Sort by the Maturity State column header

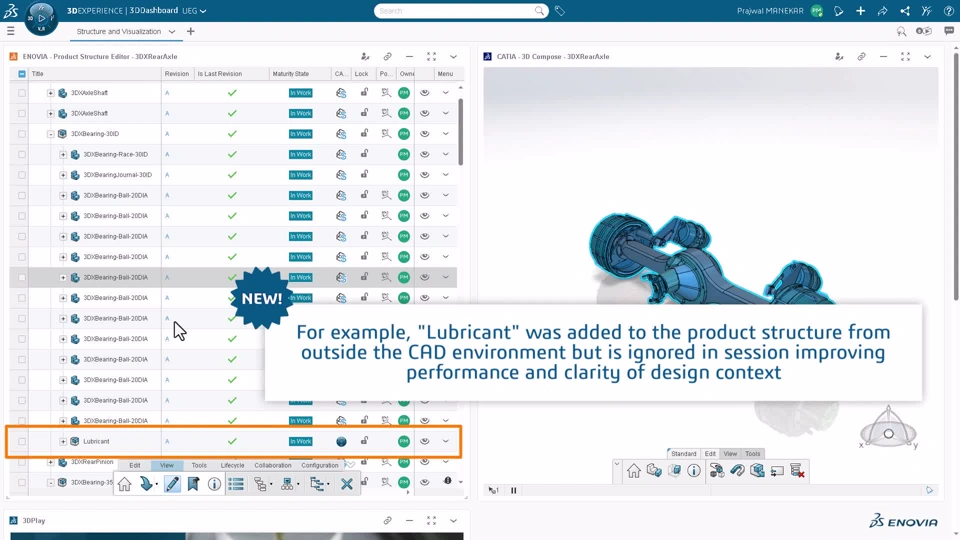tap(291, 73)
